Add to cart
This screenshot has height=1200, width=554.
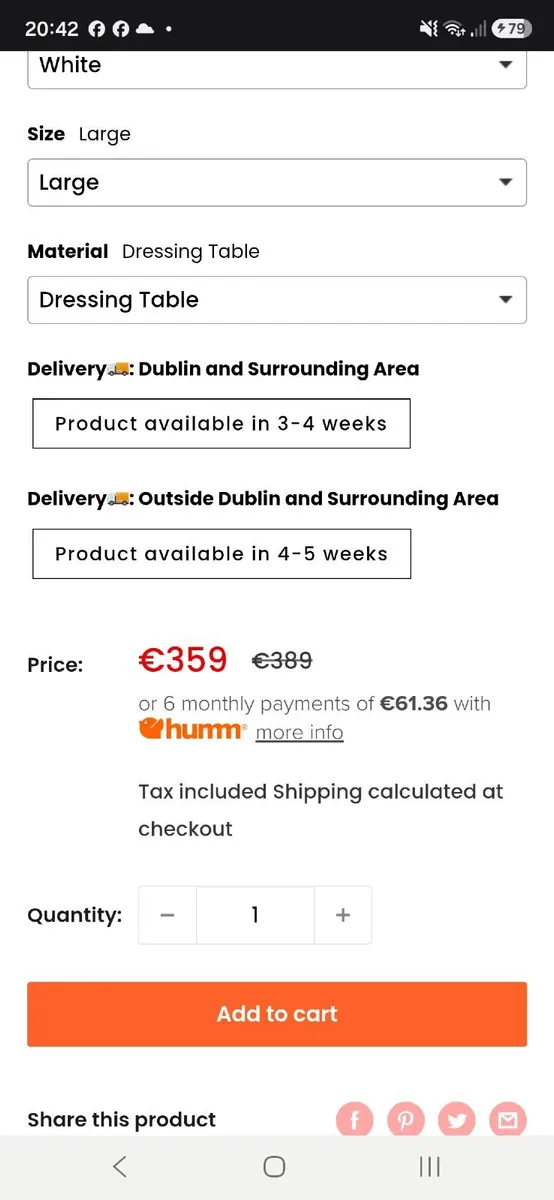(x=277, y=1014)
